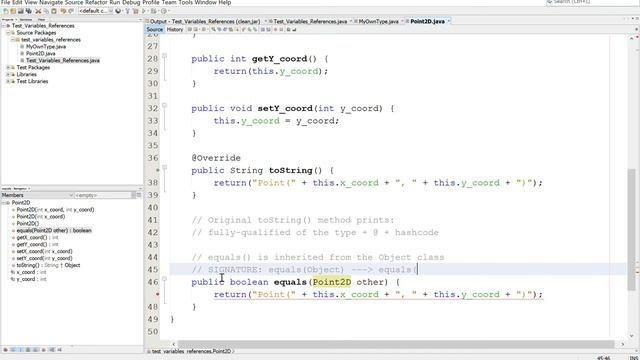640x360 pixels.
Task: Click the Open Project toolbar icon
Action: click(x=21, y=11)
